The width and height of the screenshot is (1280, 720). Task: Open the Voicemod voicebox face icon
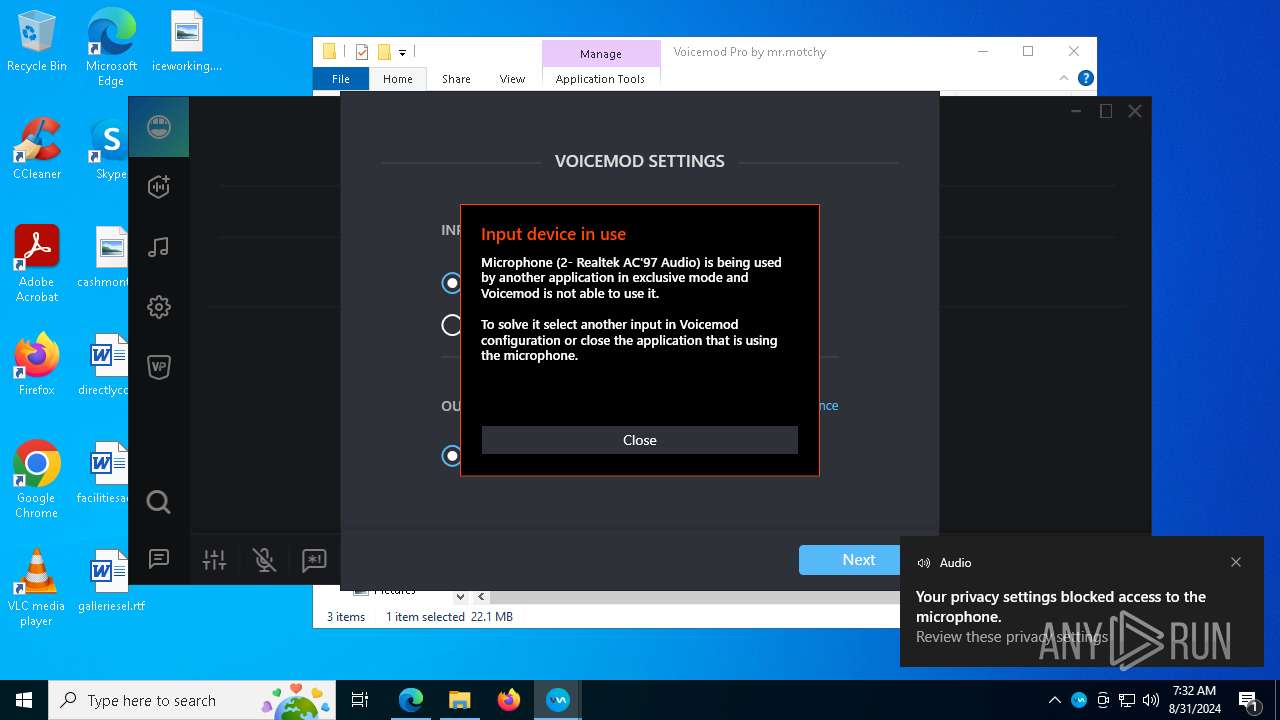point(159,127)
